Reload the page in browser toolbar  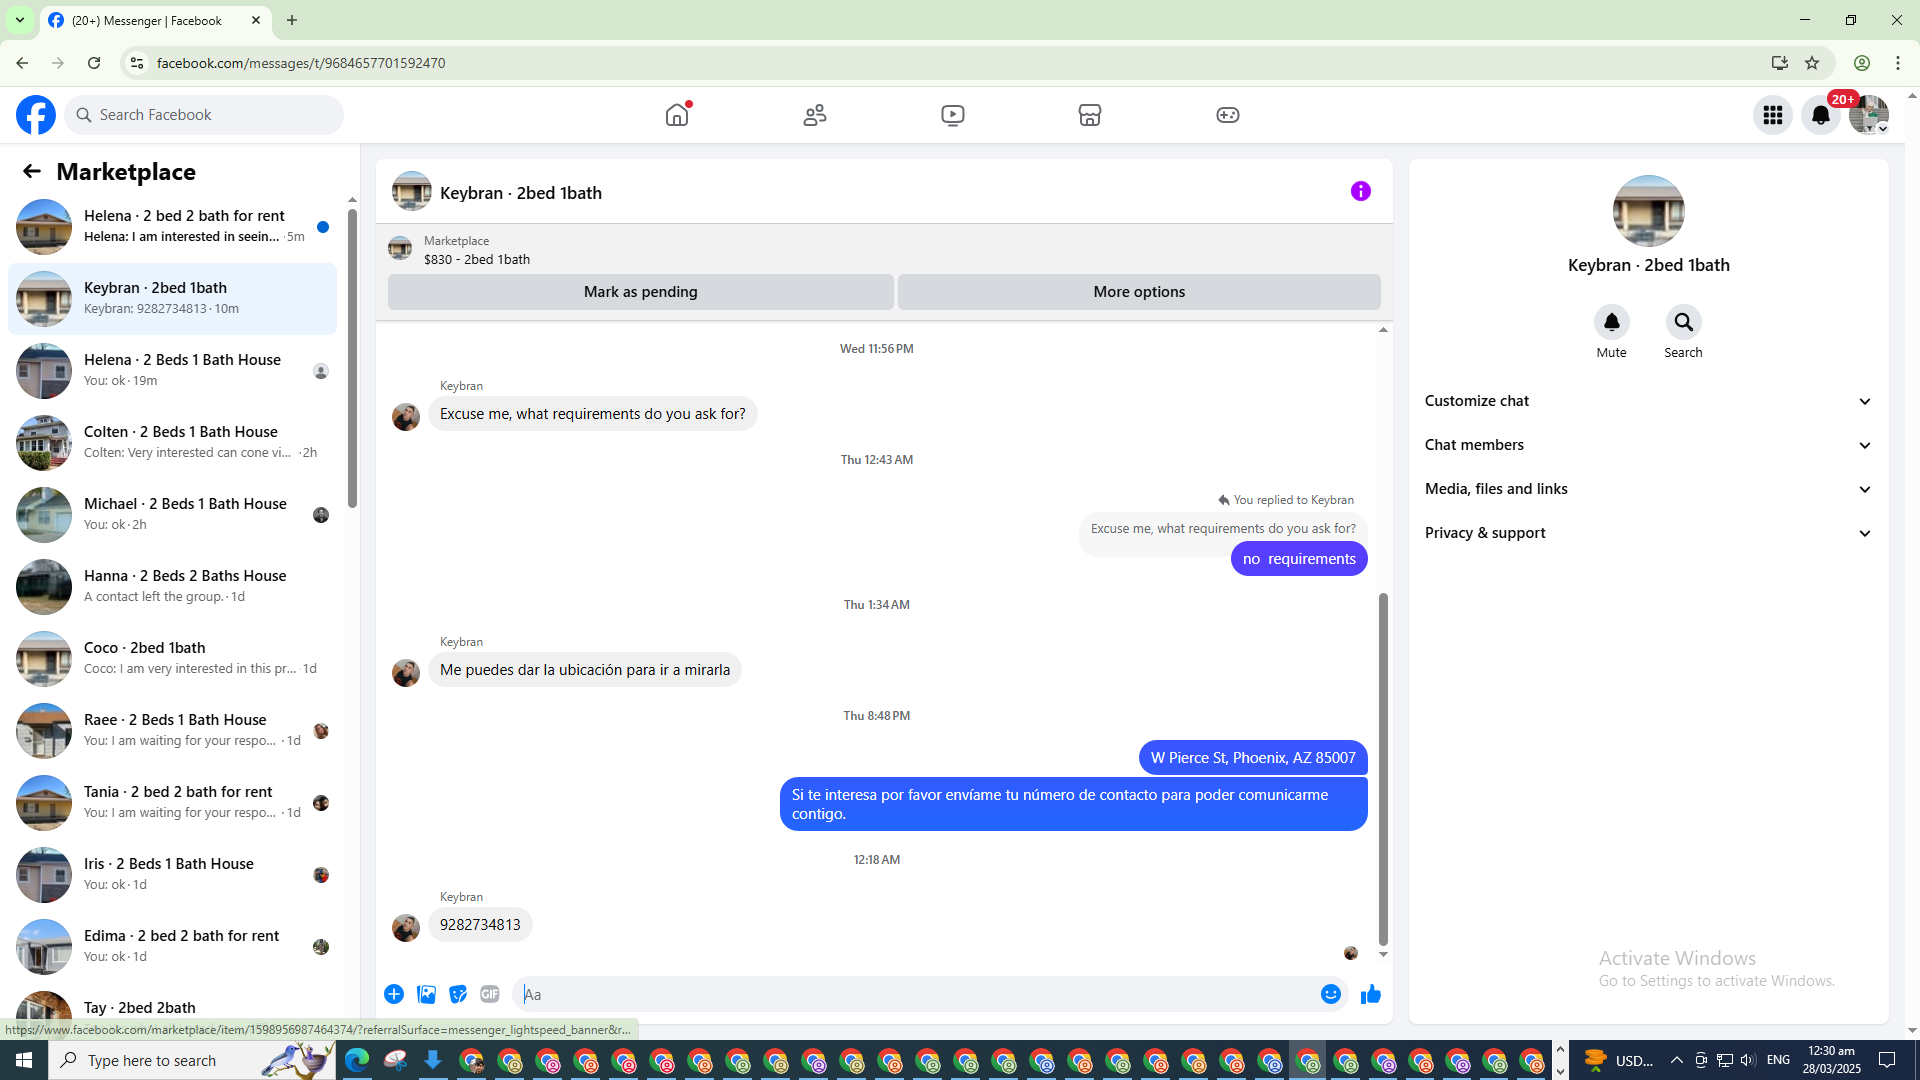94,63
